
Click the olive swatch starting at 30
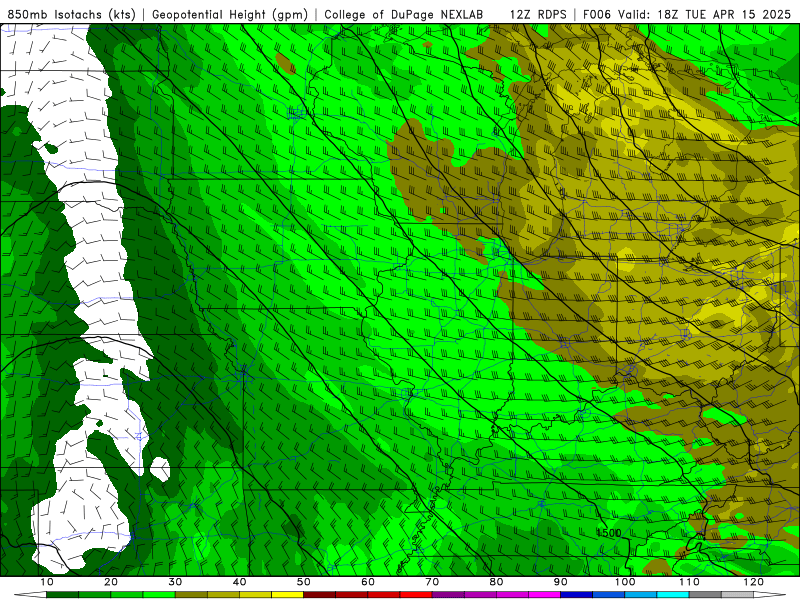(191, 595)
